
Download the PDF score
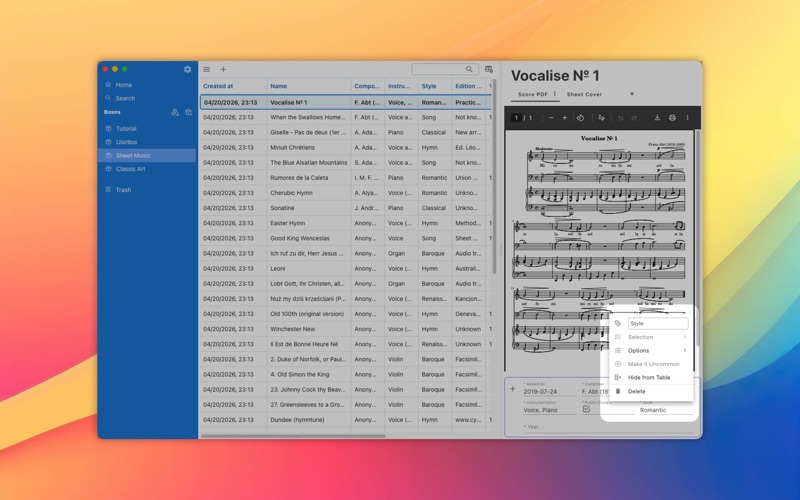tap(657, 118)
